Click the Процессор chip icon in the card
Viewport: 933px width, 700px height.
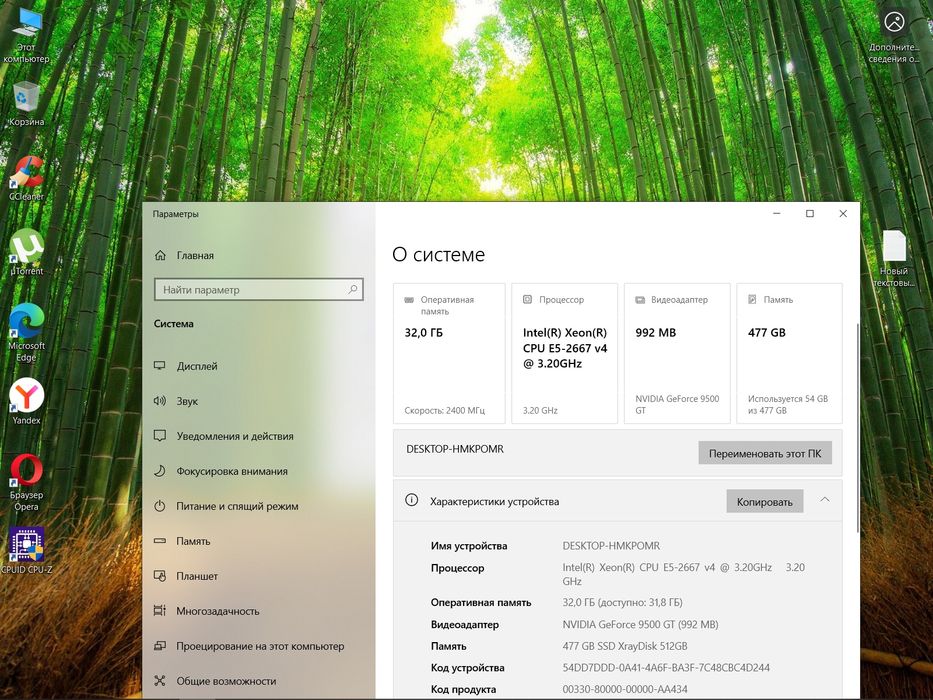click(527, 299)
